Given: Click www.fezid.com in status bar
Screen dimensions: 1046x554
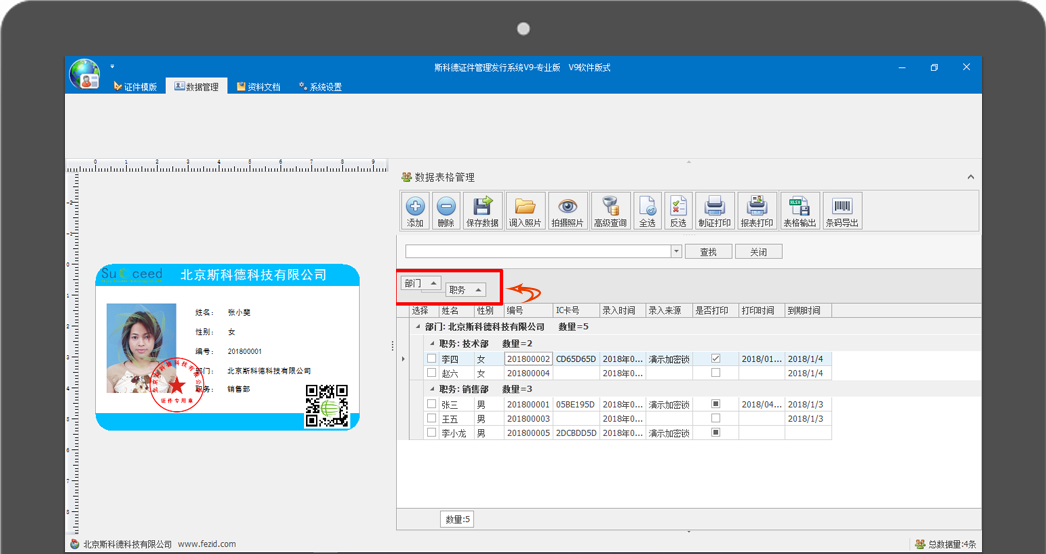Looking at the screenshot, I should 207,544.
